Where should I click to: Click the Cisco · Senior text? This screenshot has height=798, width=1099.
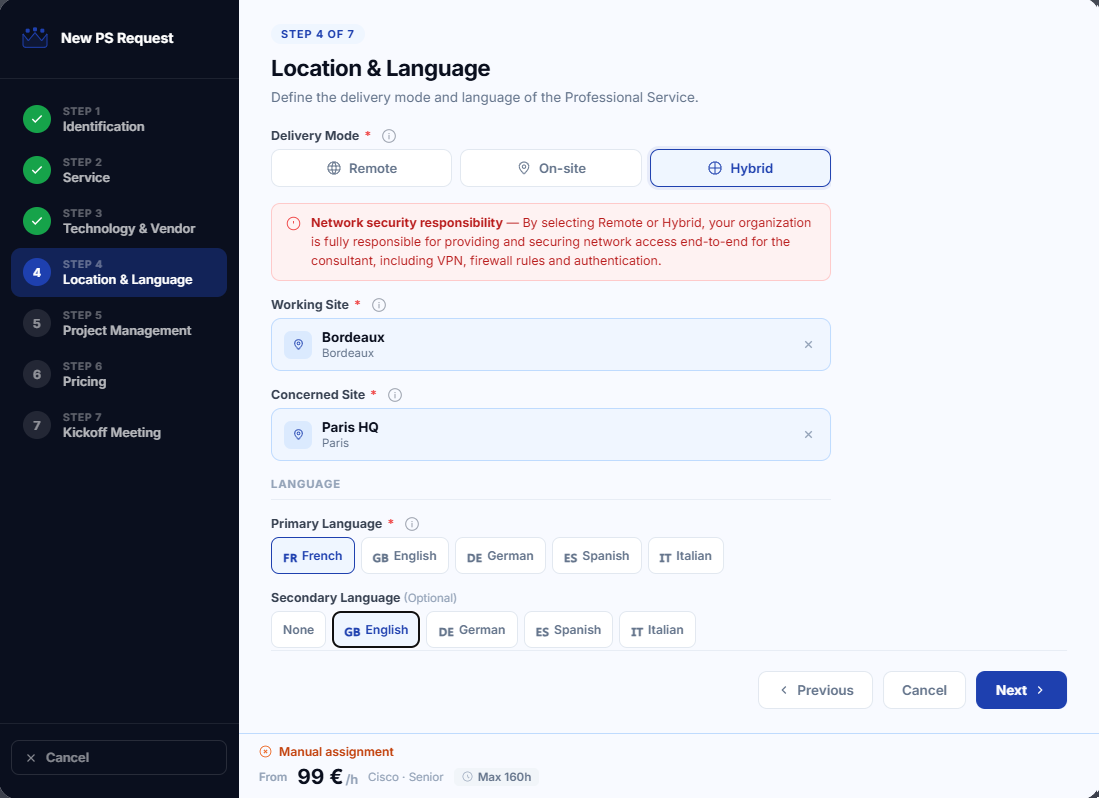[x=406, y=777]
